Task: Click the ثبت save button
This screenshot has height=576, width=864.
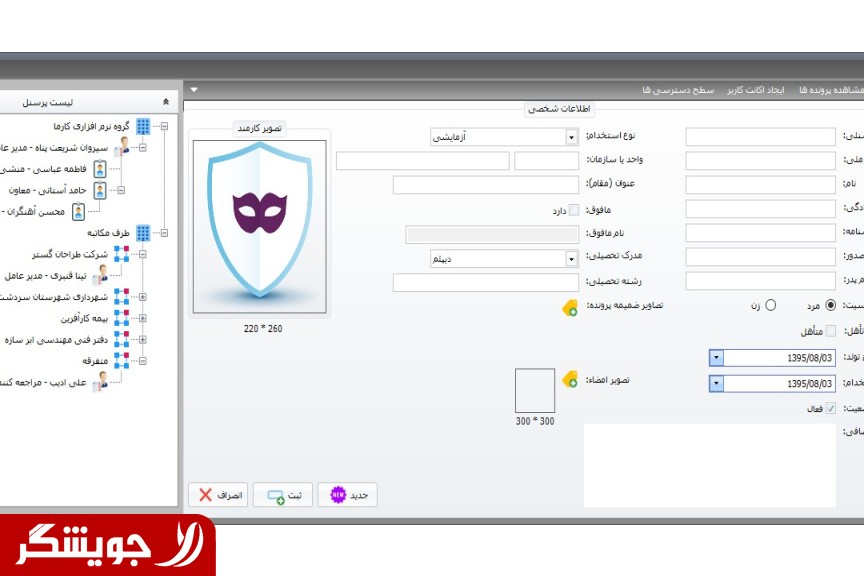Action: click(283, 495)
